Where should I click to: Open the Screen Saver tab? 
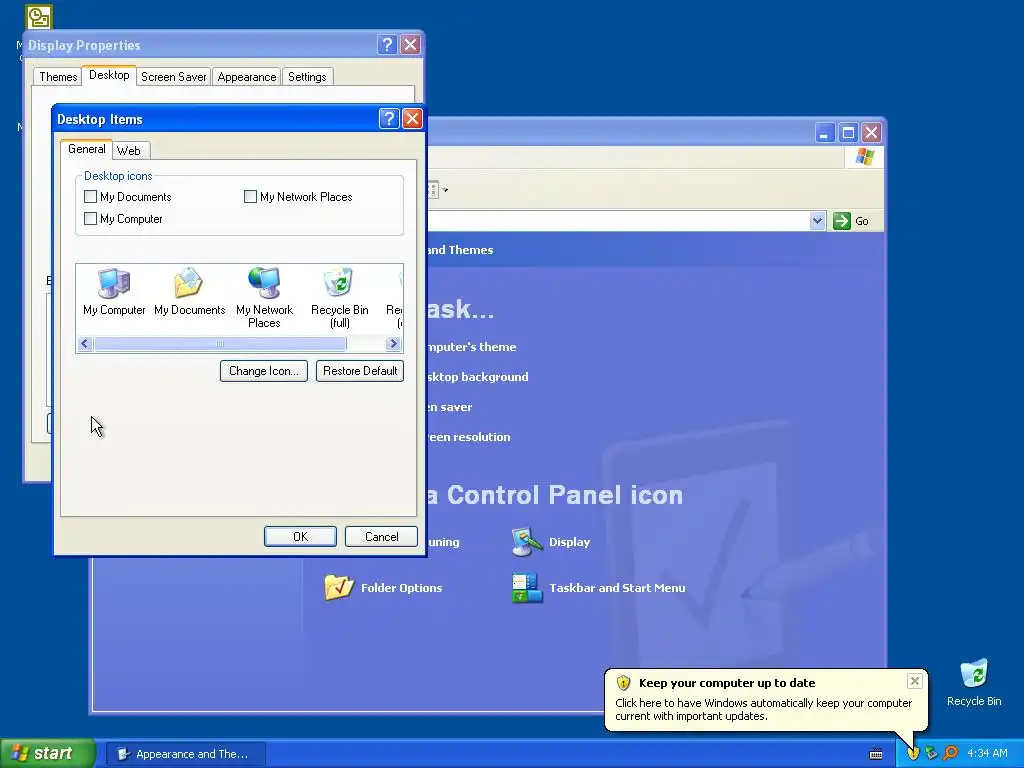pyautogui.click(x=173, y=77)
